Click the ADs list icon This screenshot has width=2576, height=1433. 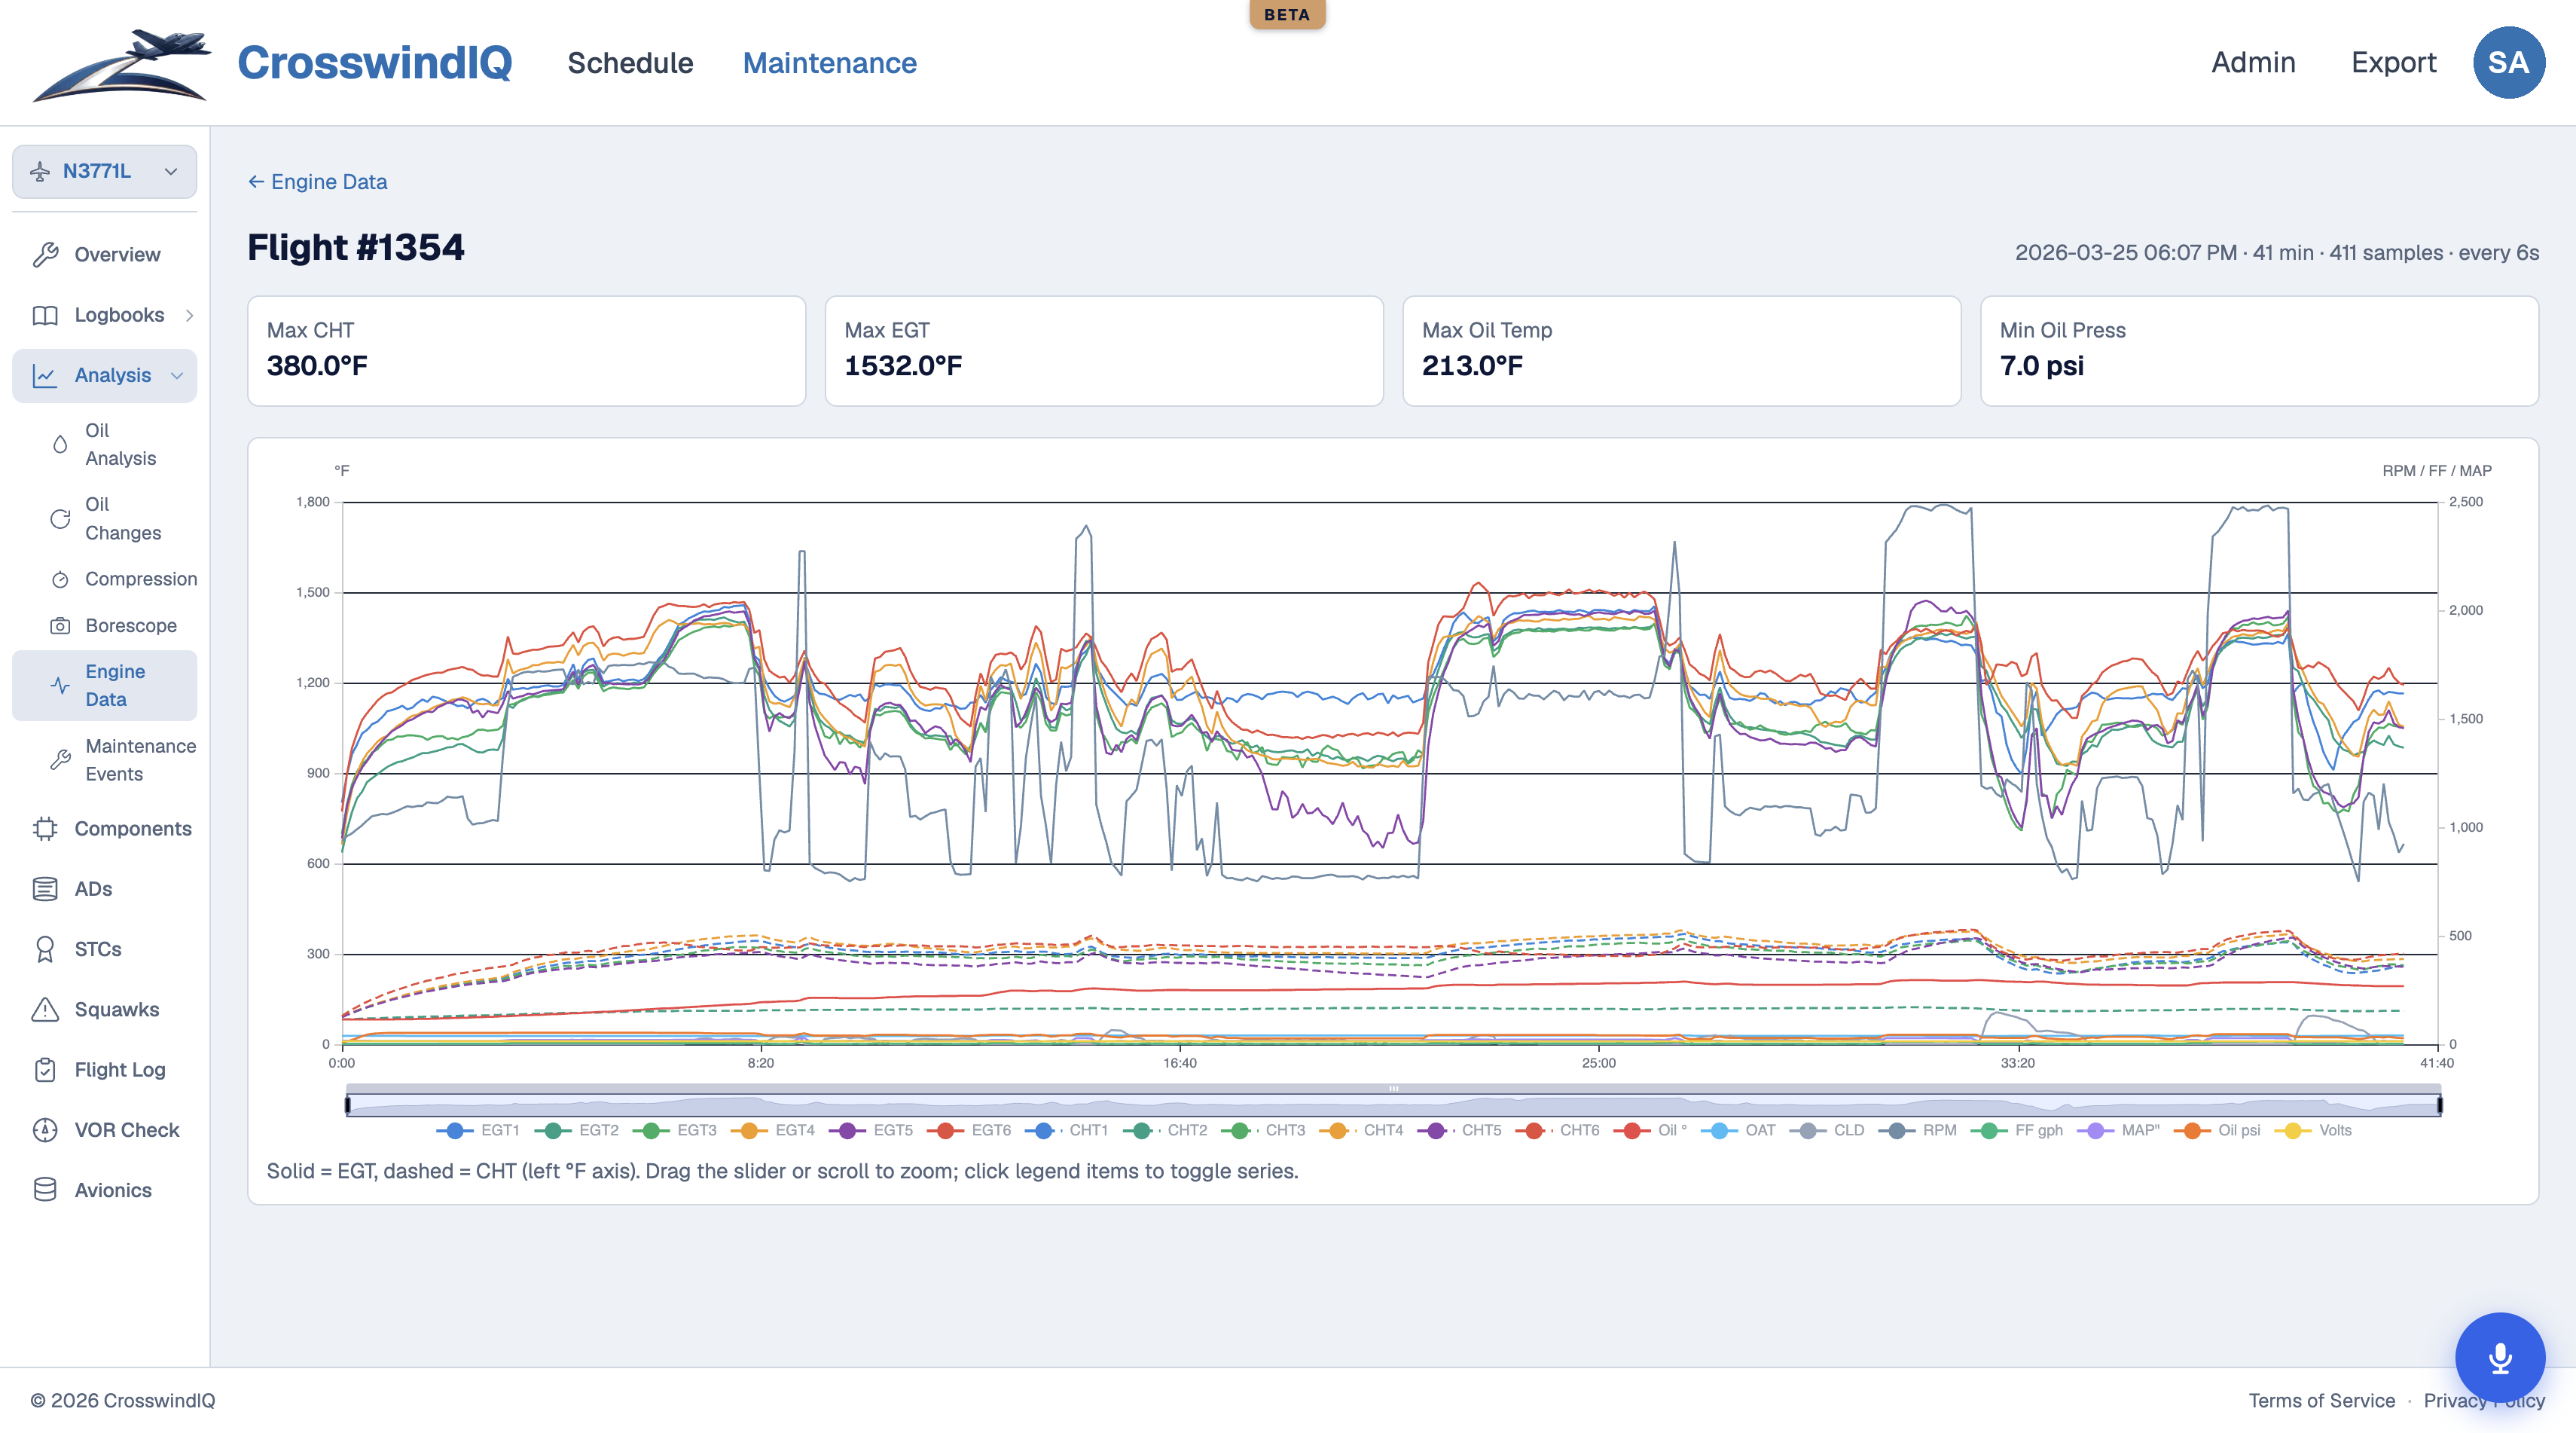click(x=45, y=888)
